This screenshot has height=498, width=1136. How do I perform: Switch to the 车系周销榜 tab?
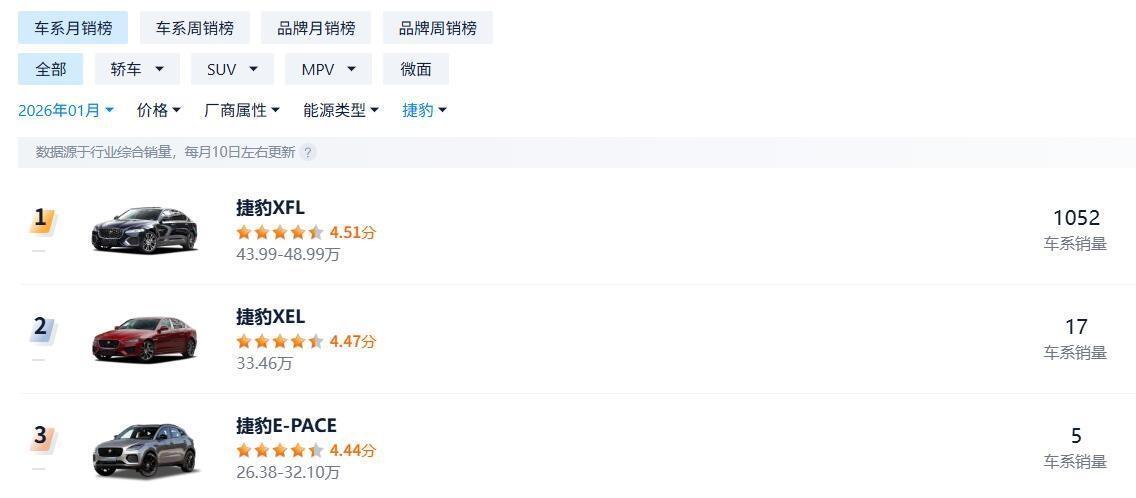pyautogui.click(x=194, y=28)
